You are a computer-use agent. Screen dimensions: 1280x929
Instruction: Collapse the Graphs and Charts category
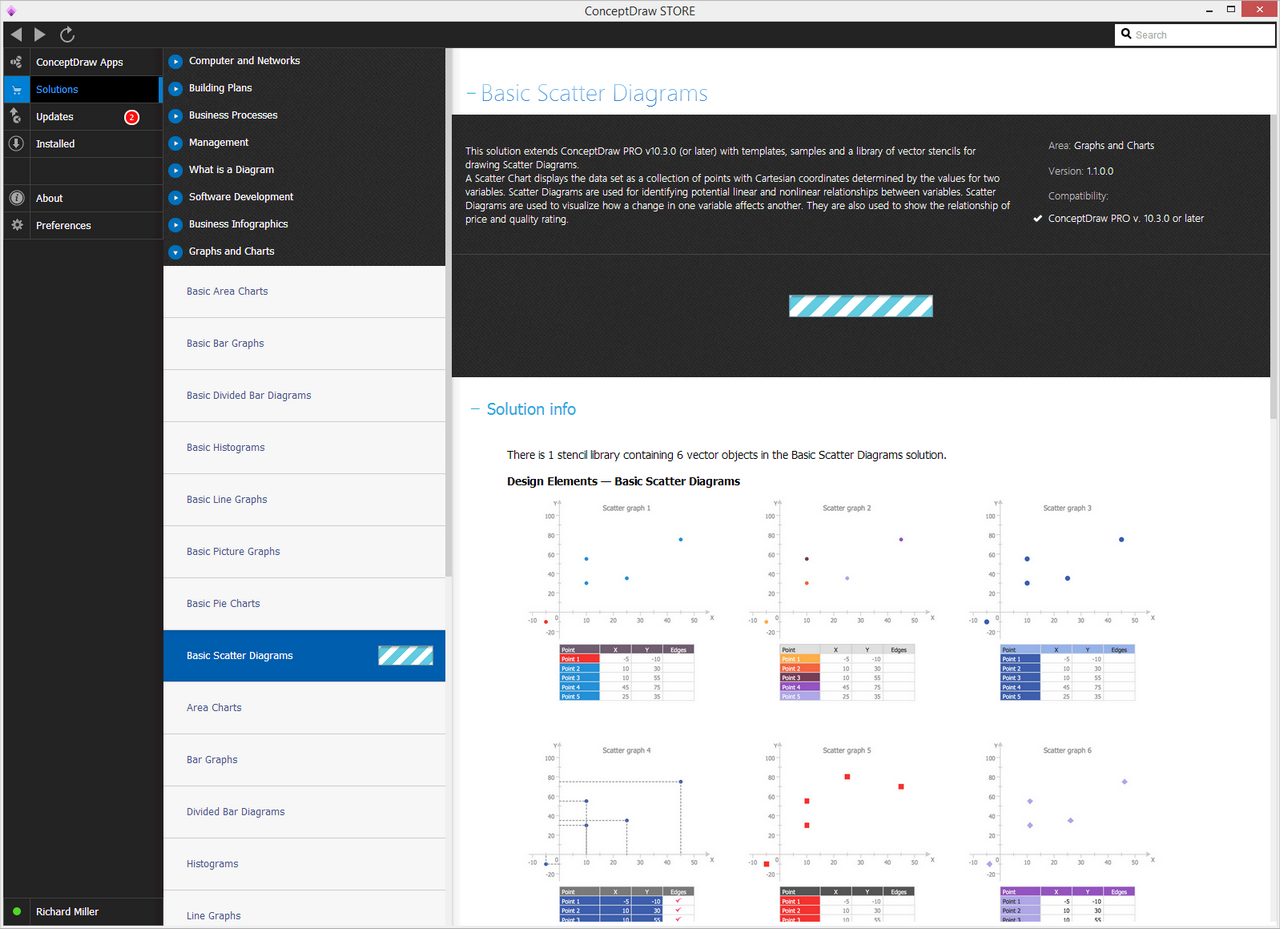coord(175,252)
